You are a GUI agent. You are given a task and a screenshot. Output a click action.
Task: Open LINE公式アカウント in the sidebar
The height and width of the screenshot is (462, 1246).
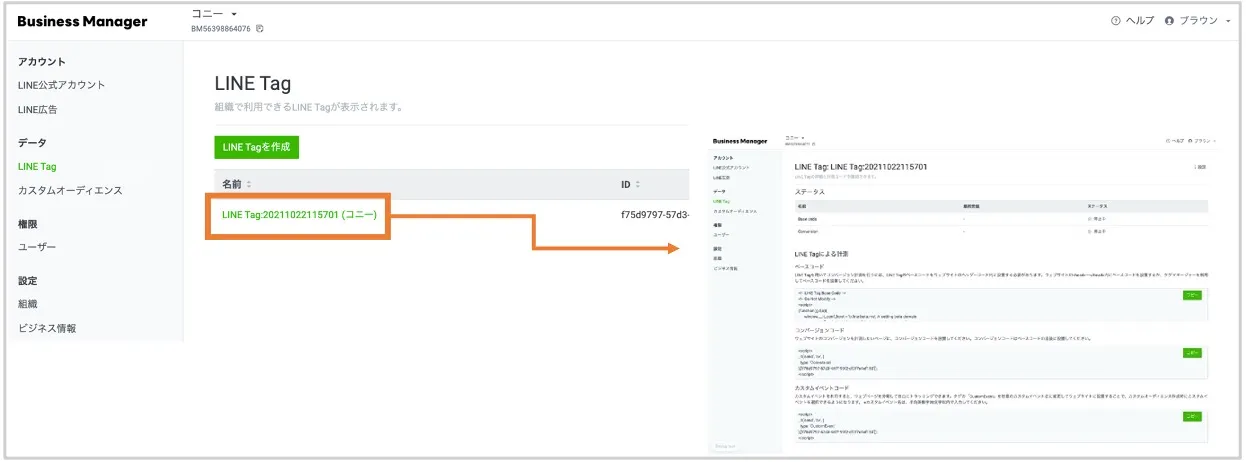coord(61,85)
